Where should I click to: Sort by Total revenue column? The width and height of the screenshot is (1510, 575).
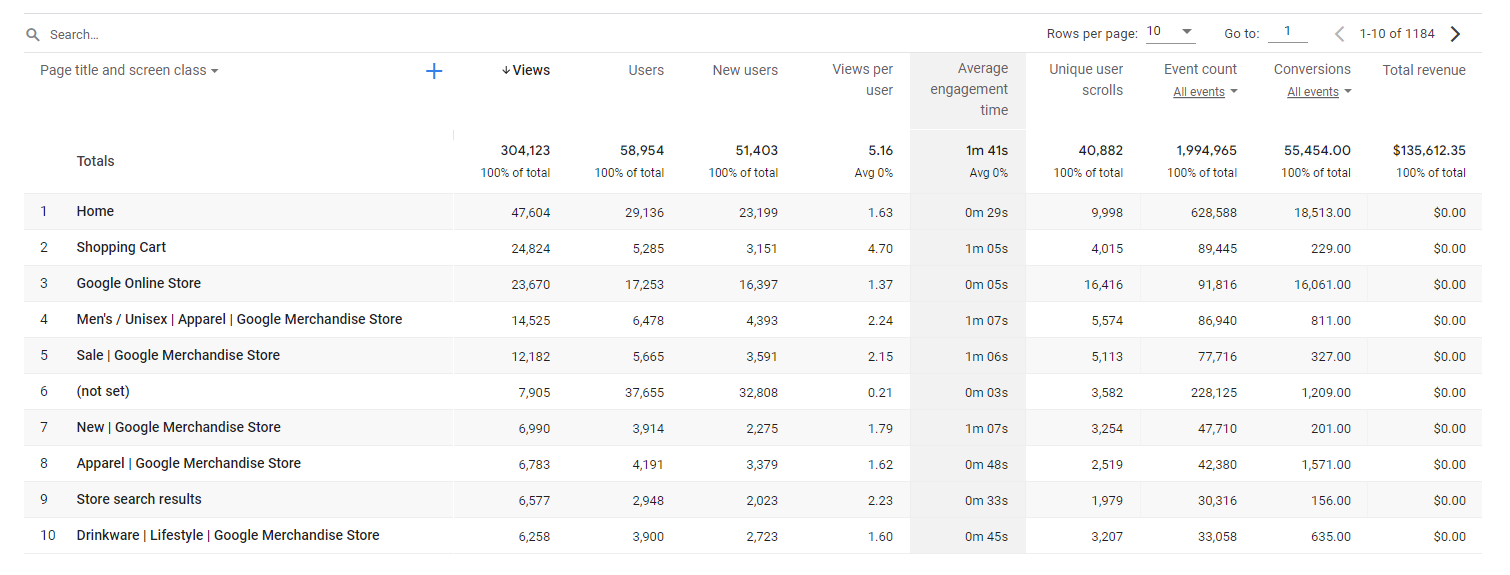1424,70
